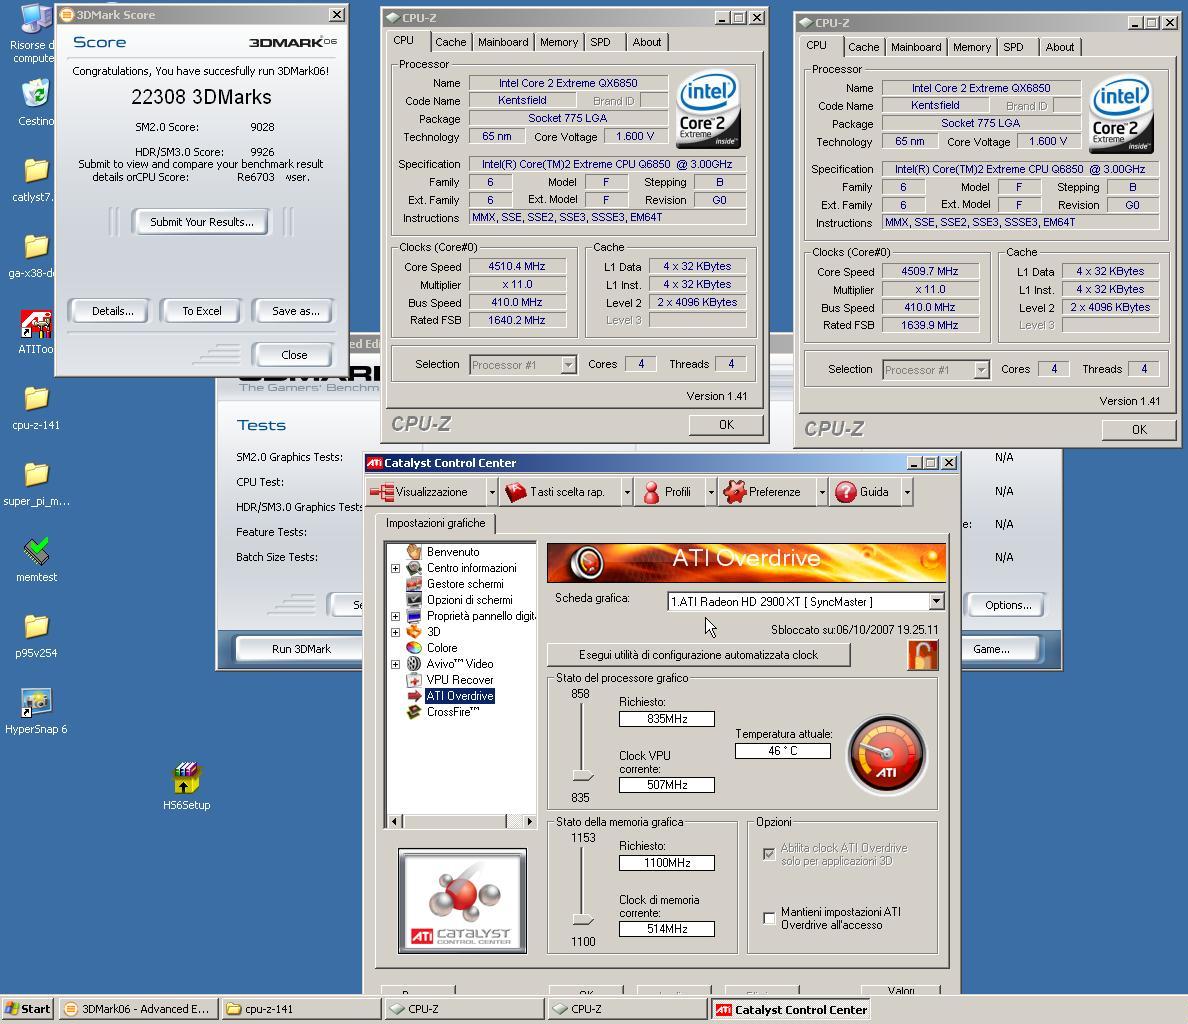Image resolution: width=1188 pixels, height=1024 pixels.
Task: Click Save as button in Score window
Action: (295, 311)
